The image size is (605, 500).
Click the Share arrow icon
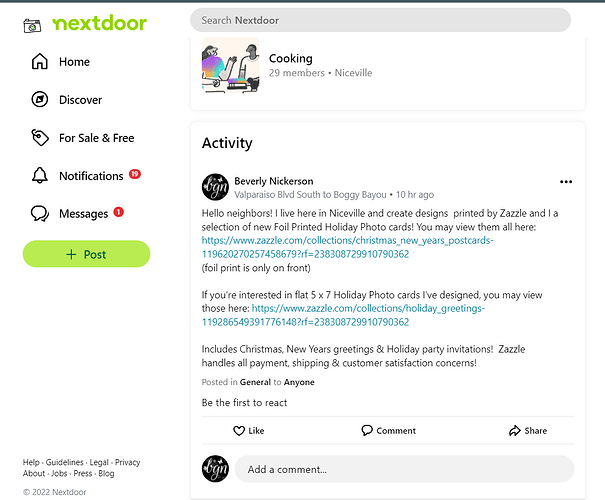pyautogui.click(x=515, y=431)
